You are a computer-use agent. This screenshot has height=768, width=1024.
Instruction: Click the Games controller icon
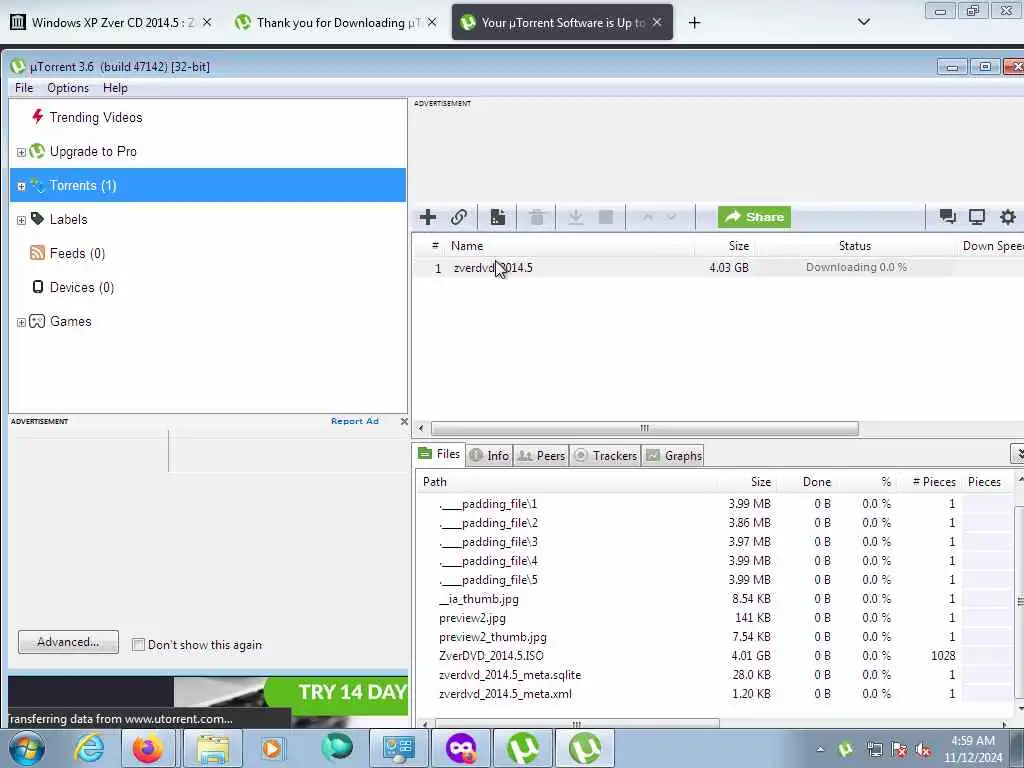pyautogui.click(x=37, y=321)
